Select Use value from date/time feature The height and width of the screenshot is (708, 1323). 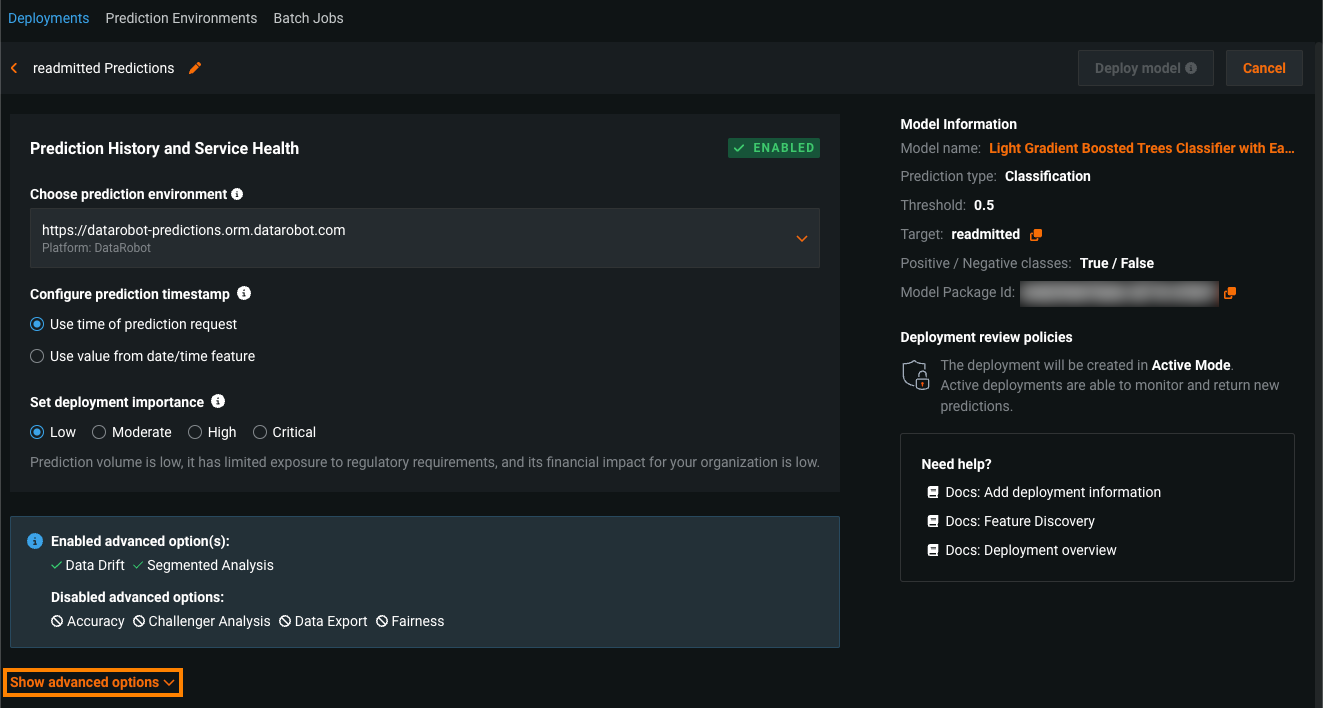coord(37,356)
